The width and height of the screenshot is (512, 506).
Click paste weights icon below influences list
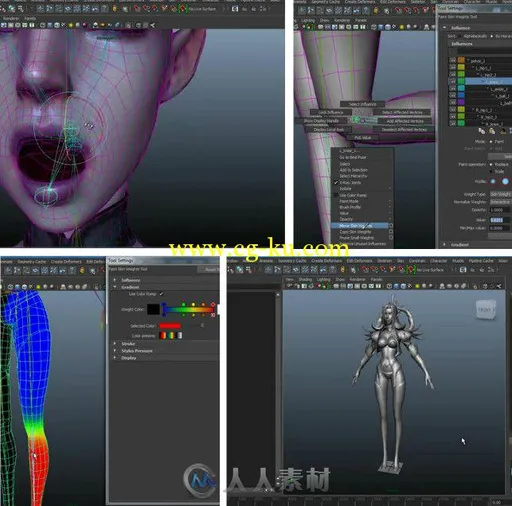(492, 131)
